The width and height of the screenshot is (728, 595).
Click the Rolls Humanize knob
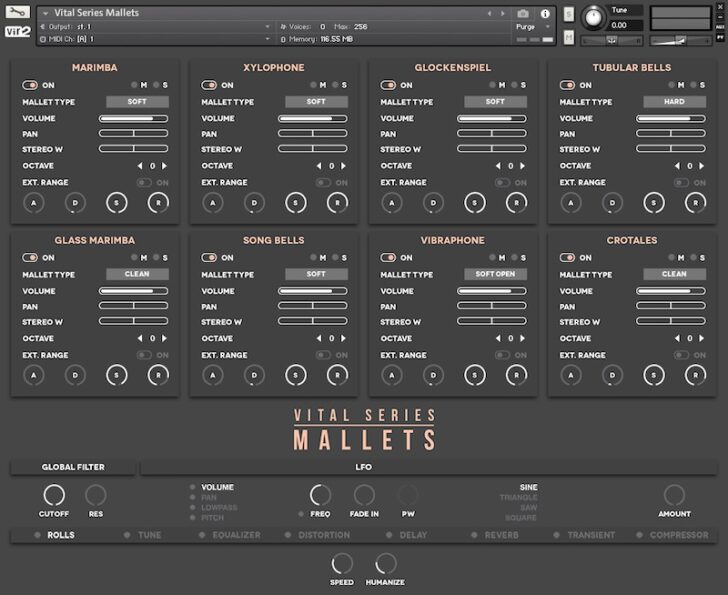[385, 564]
